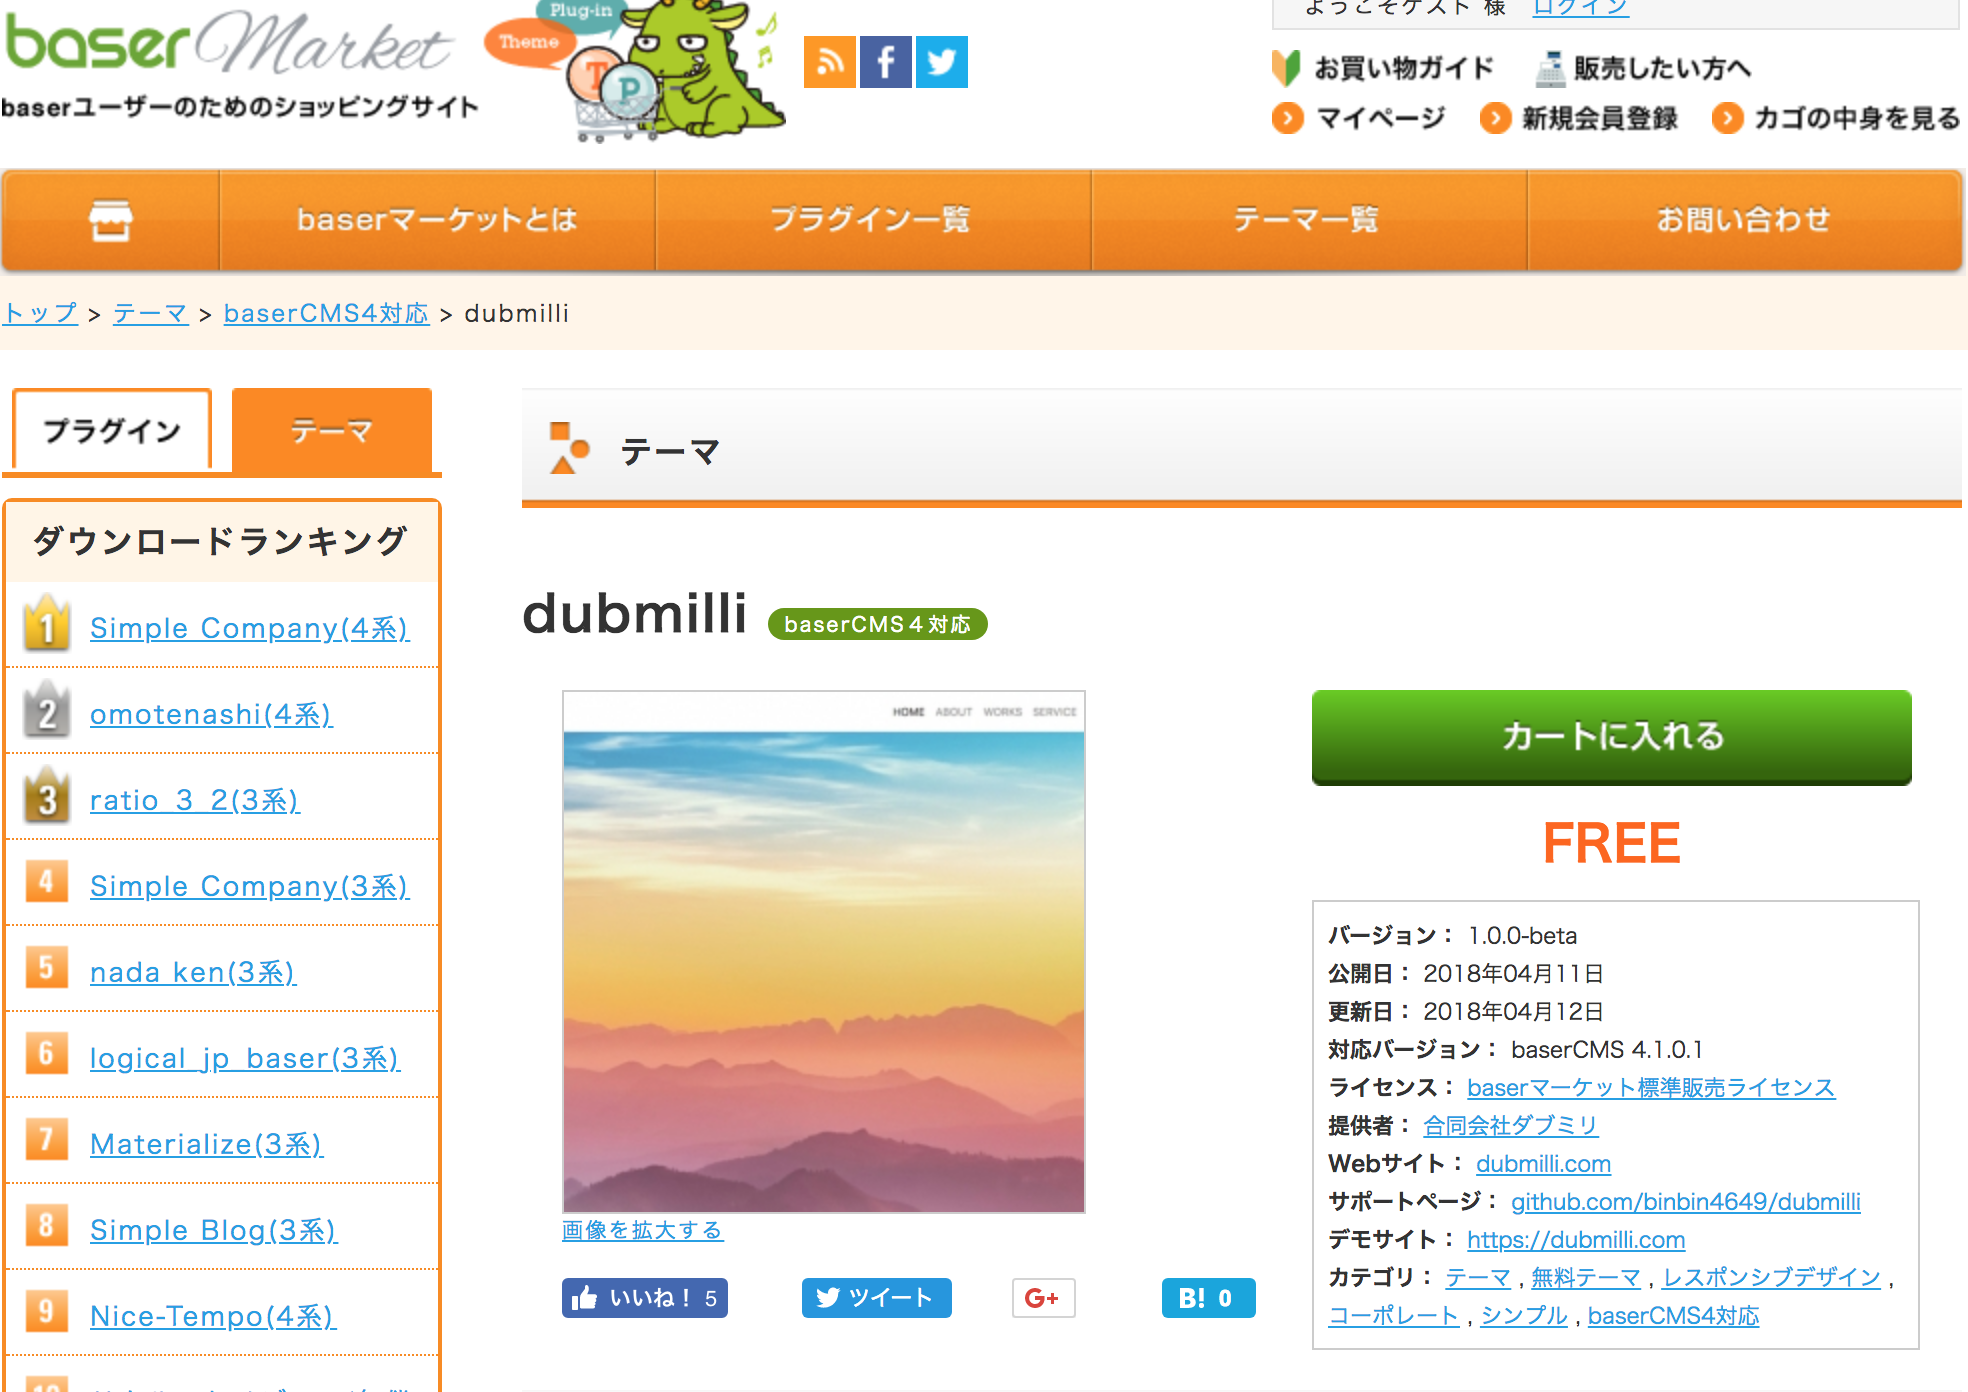Open テーマ一覧 in navigation bar
Image resolution: width=1968 pixels, height=1392 pixels.
[1308, 220]
